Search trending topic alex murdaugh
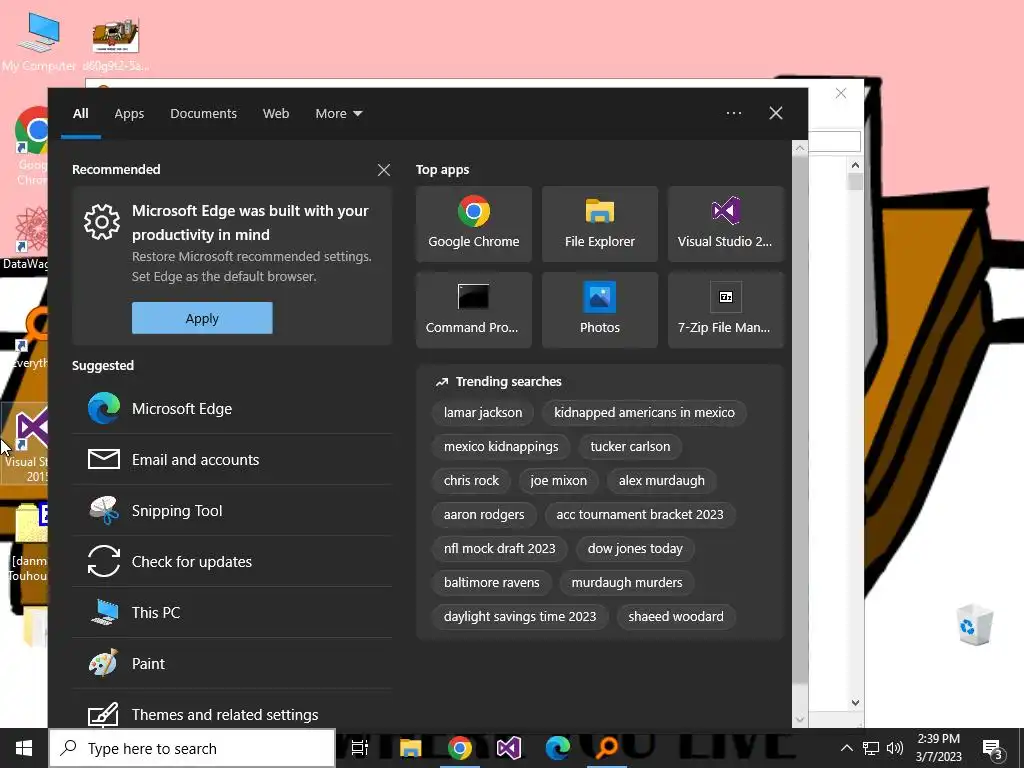This screenshot has height=768, width=1024. coord(662,481)
